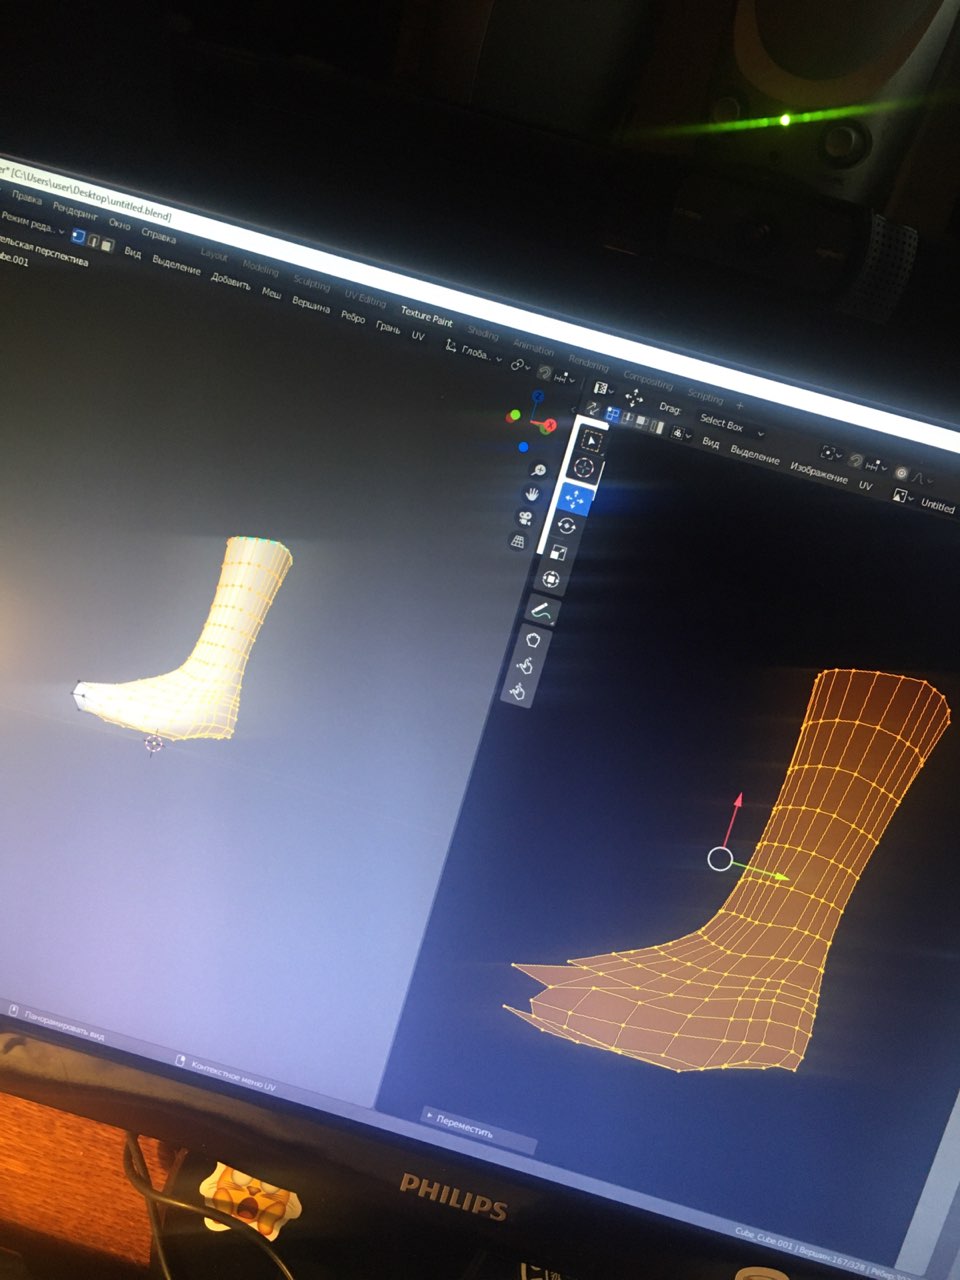Open the "Рендеринг" top menu
The width and height of the screenshot is (960, 1280).
[x=76, y=211]
